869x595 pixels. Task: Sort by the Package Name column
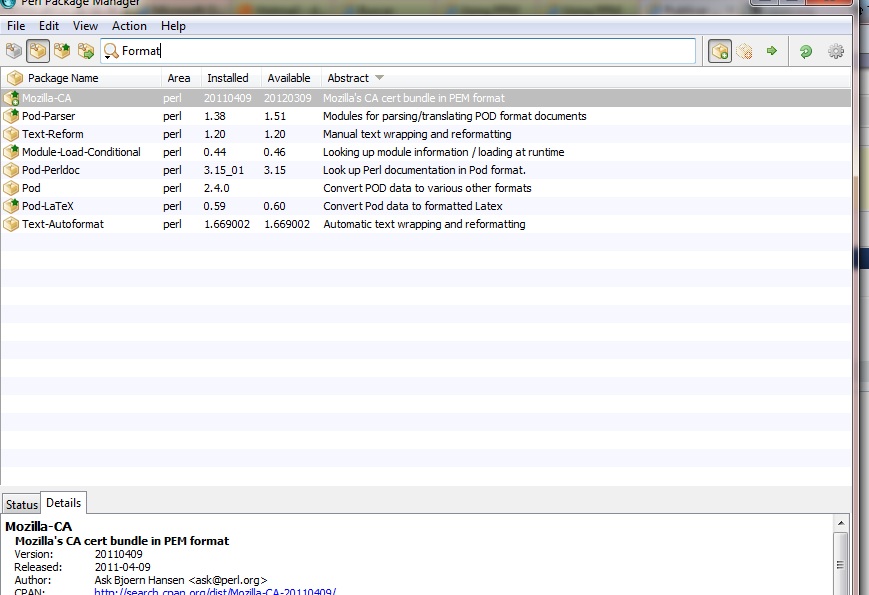click(x=63, y=78)
